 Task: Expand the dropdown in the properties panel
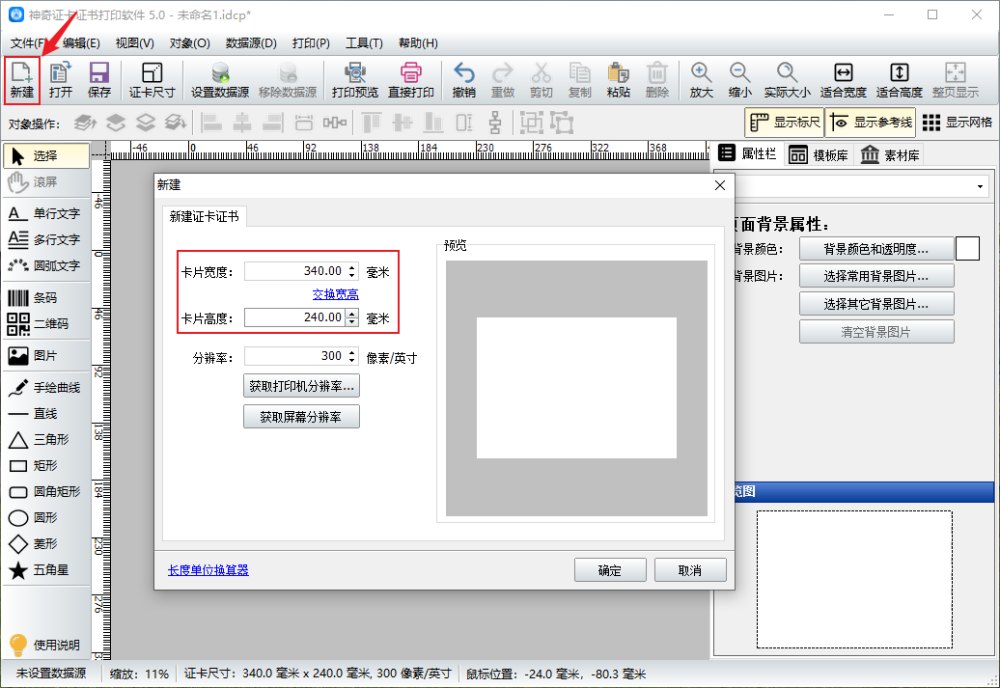coord(977,187)
